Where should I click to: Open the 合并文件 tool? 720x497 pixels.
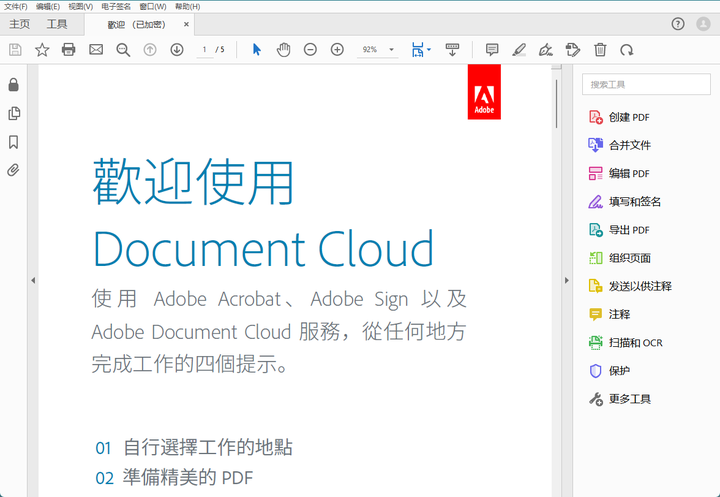pyautogui.click(x=620, y=145)
